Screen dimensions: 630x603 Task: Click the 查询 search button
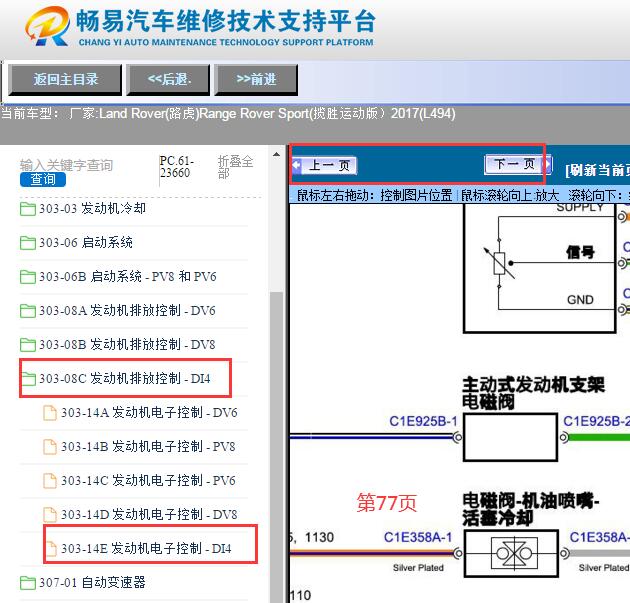43,180
